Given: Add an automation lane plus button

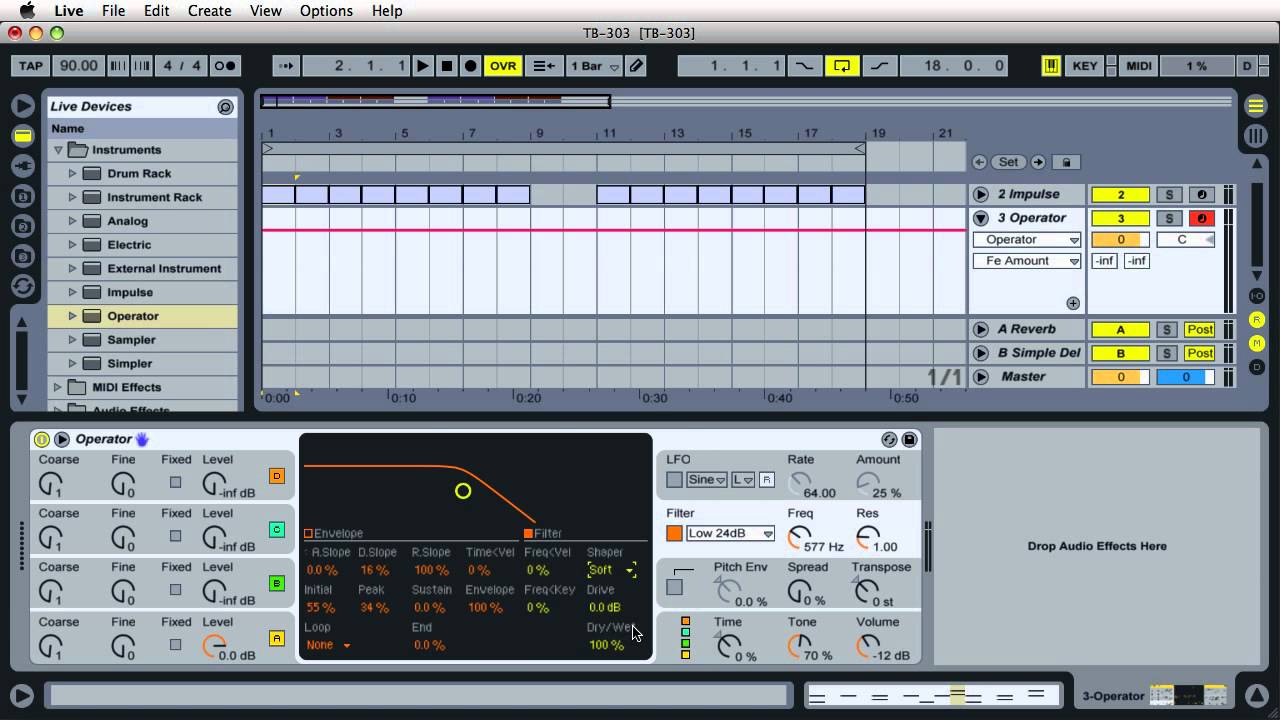Looking at the screenshot, I should coord(1073,303).
